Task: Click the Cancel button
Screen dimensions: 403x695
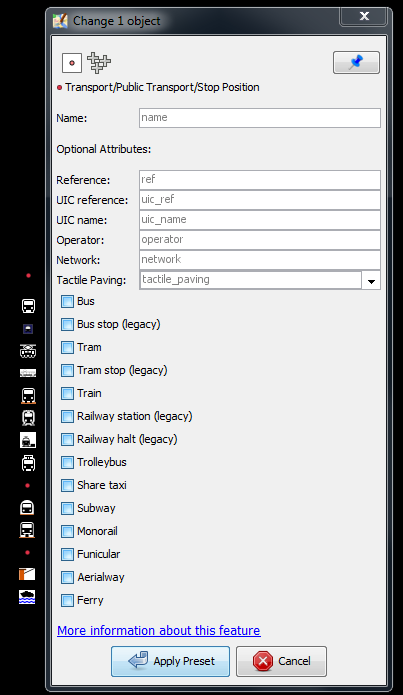Action: point(282,661)
